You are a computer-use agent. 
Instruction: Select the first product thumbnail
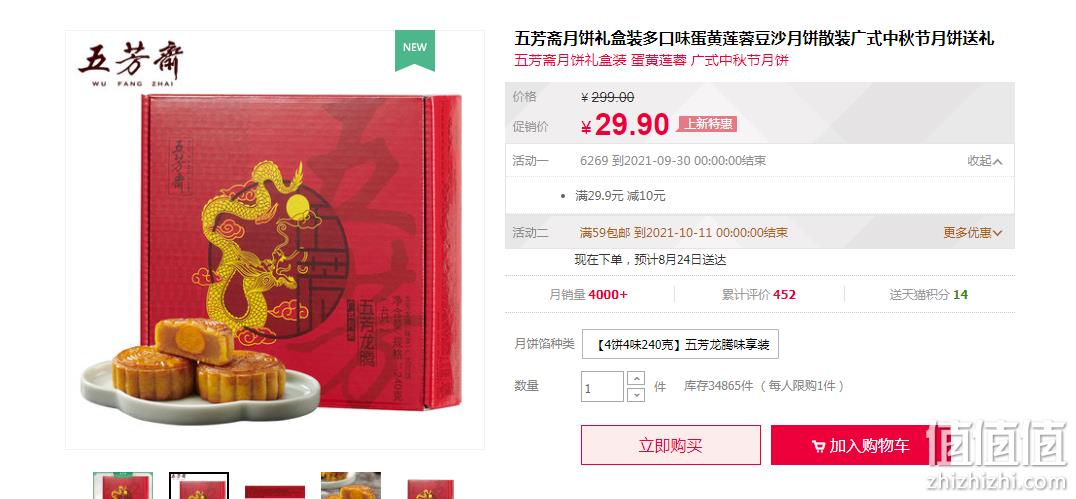pyautogui.click(x=123, y=485)
